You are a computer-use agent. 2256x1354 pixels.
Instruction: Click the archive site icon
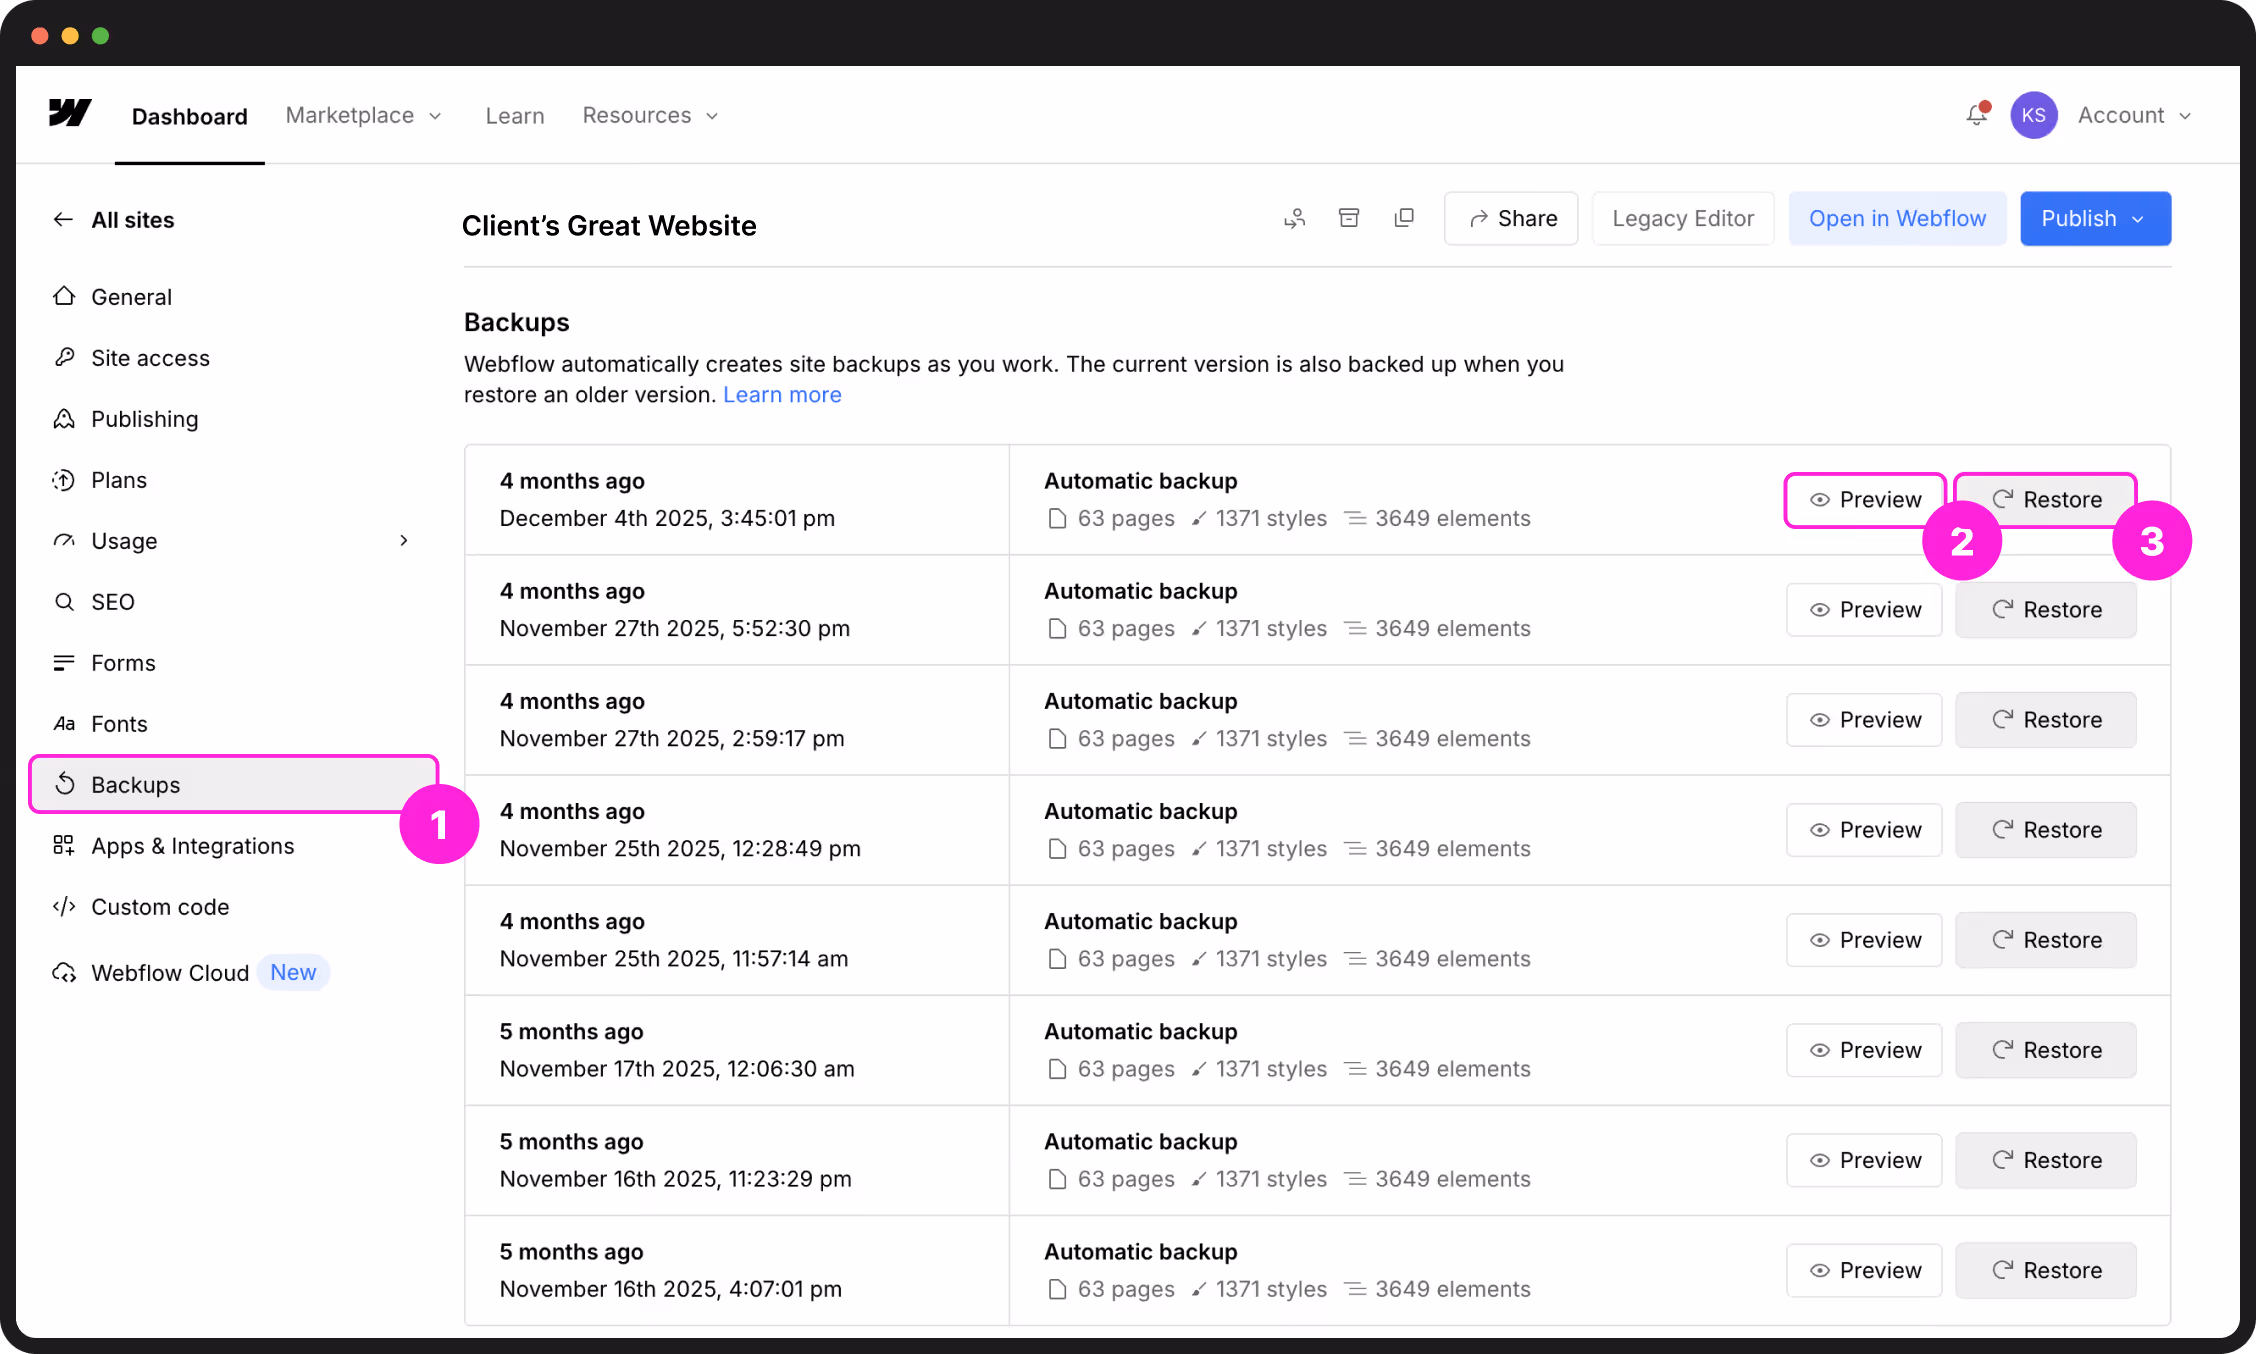pos(1349,218)
